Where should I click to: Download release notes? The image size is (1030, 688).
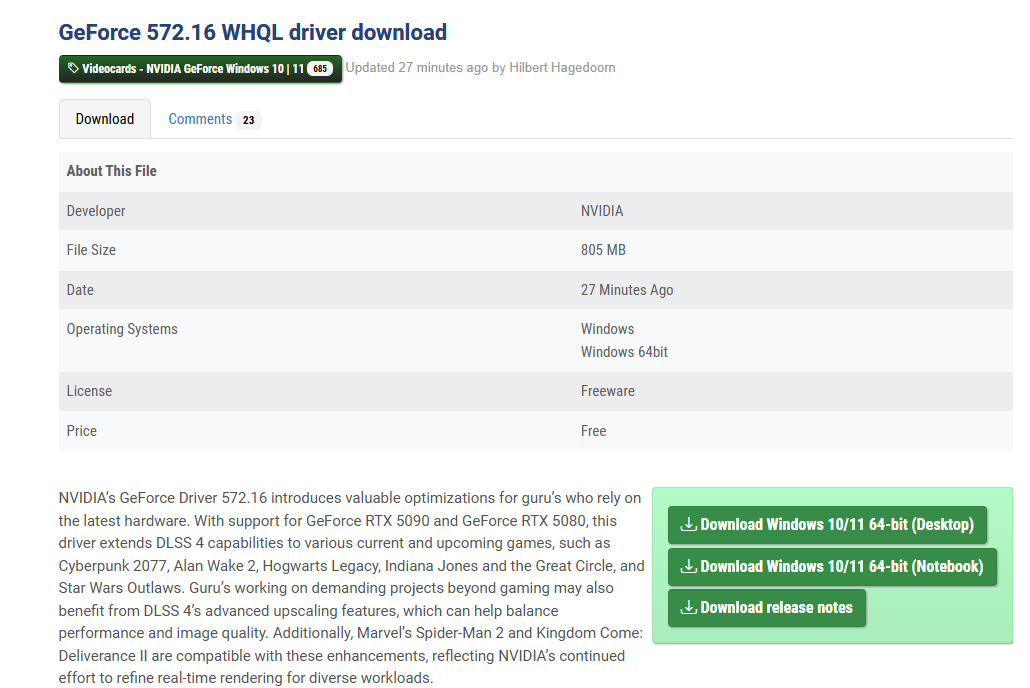coord(767,608)
